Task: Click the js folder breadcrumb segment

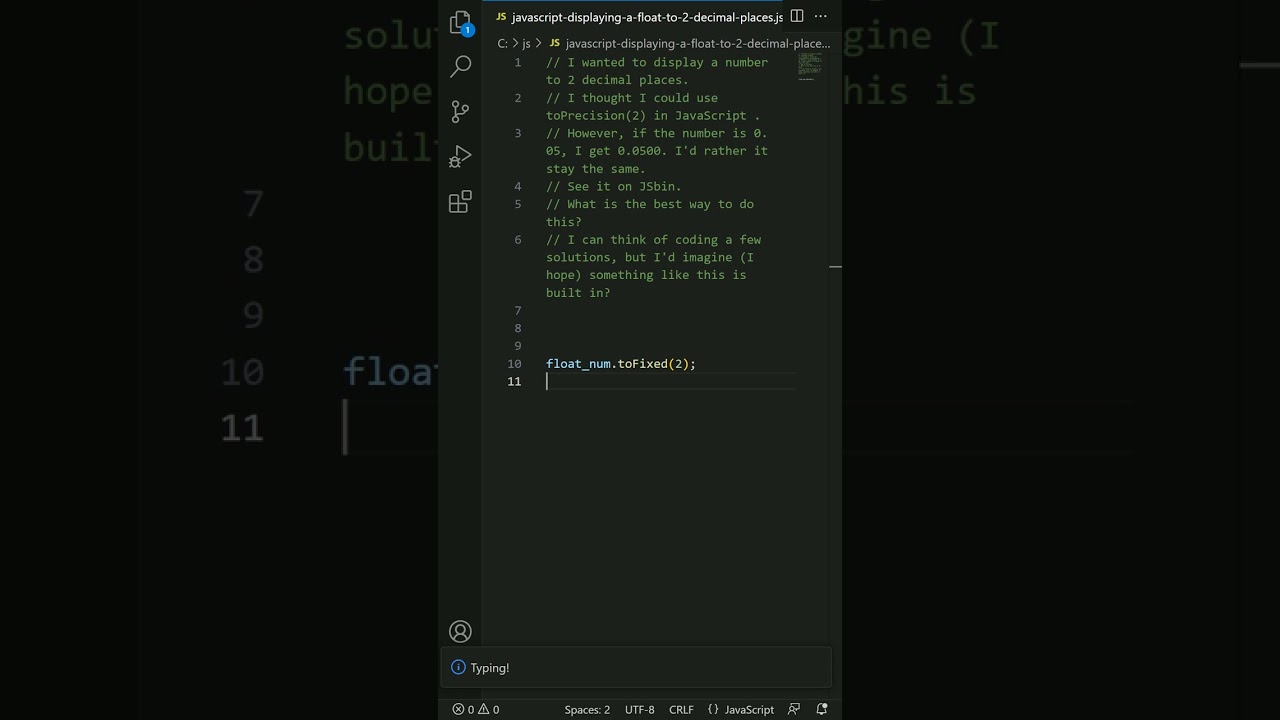Action: [526, 43]
